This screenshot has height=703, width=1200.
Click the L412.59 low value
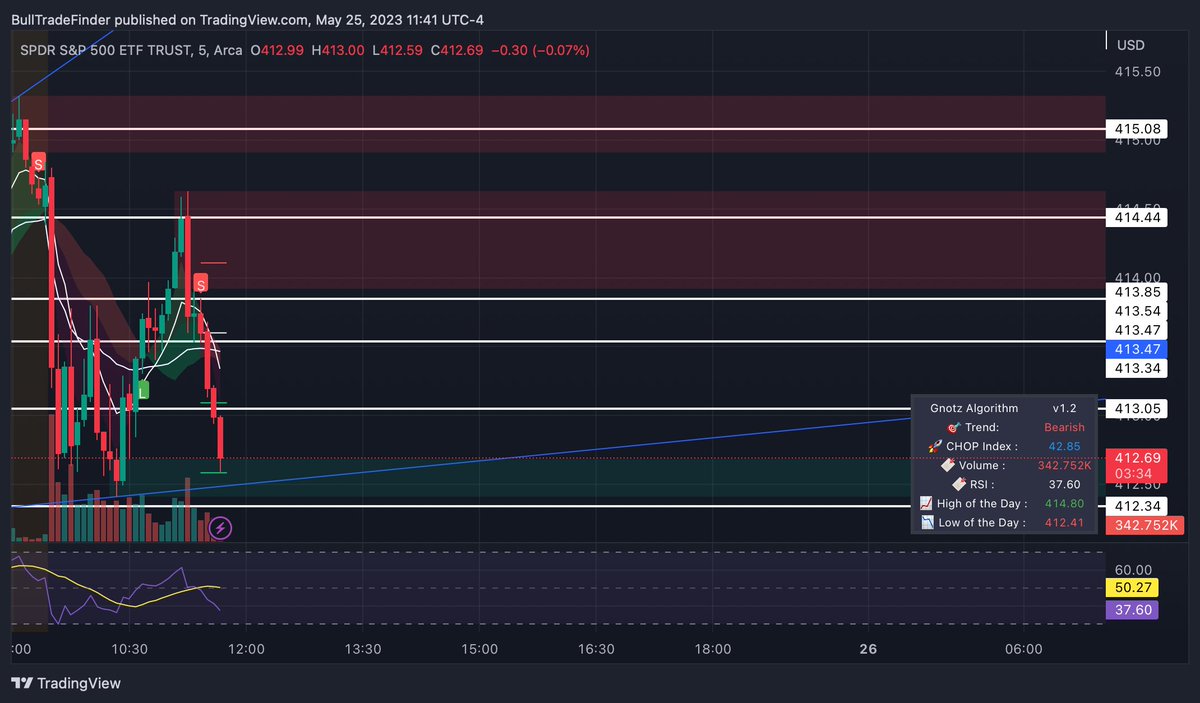tap(398, 50)
